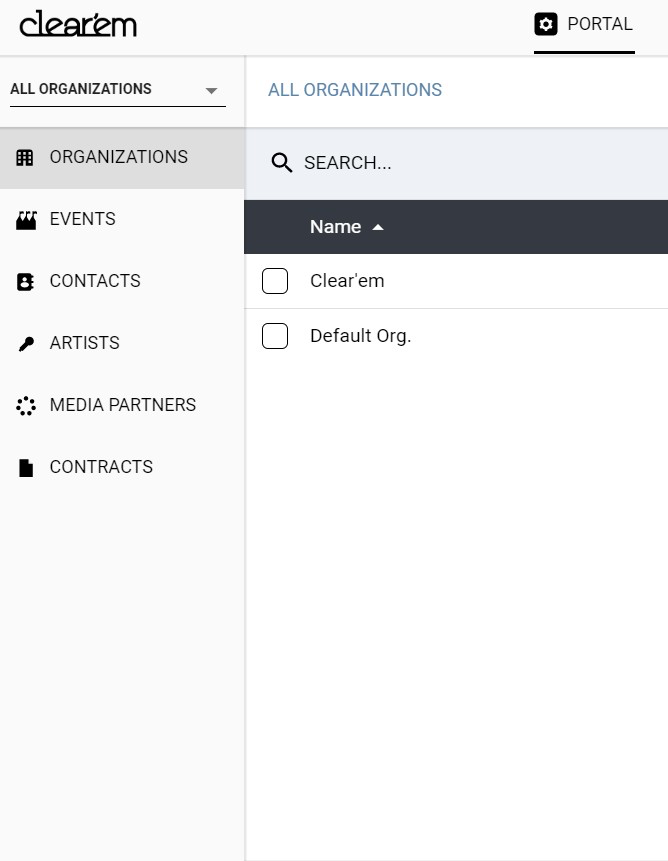Click the Organizations building icon in sidebar
The height and width of the screenshot is (861, 668).
26,157
